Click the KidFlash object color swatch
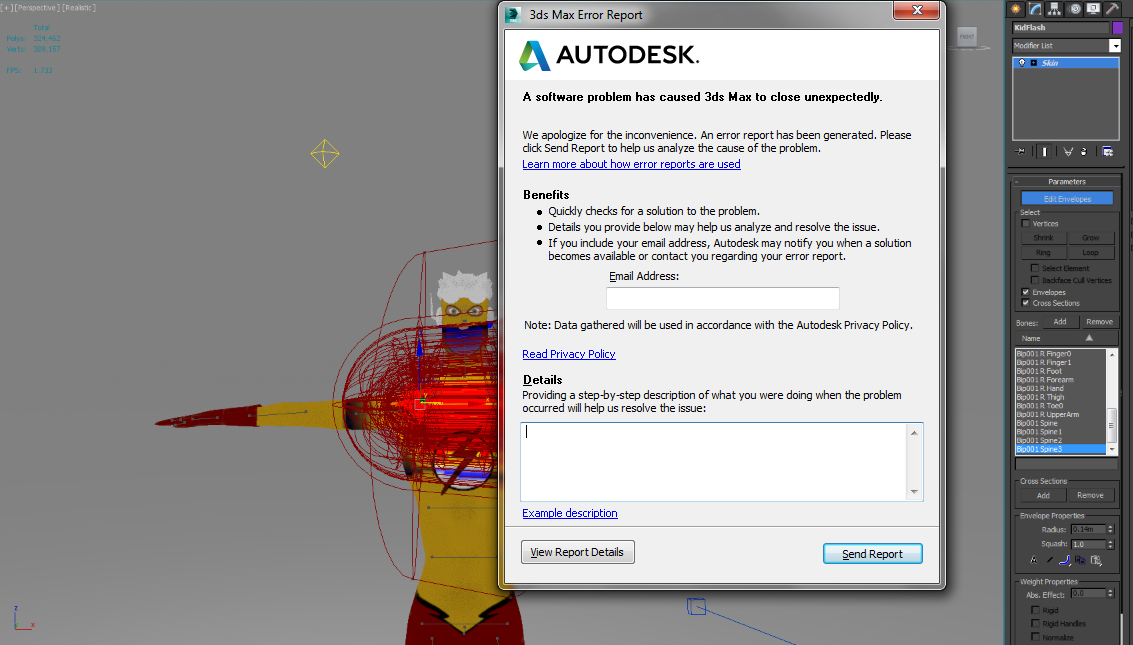1133x645 pixels. click(x=1118, y=27)
